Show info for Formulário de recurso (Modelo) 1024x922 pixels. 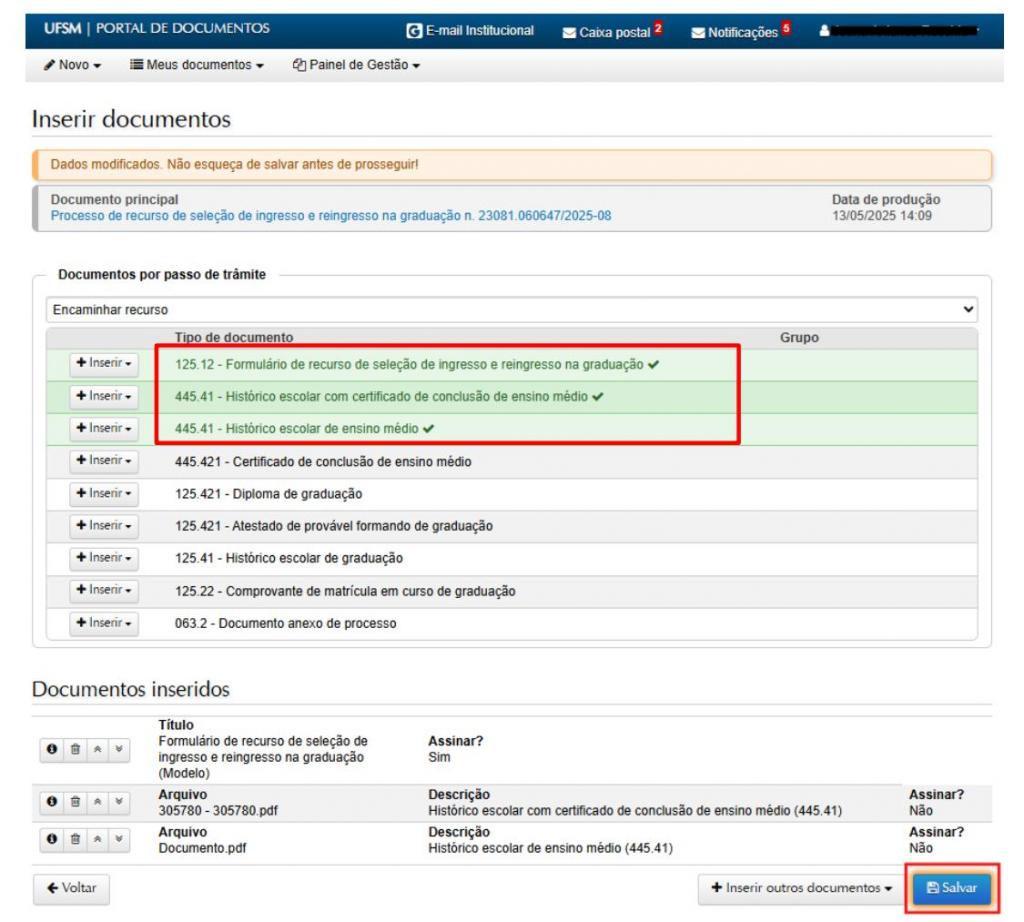52,749
